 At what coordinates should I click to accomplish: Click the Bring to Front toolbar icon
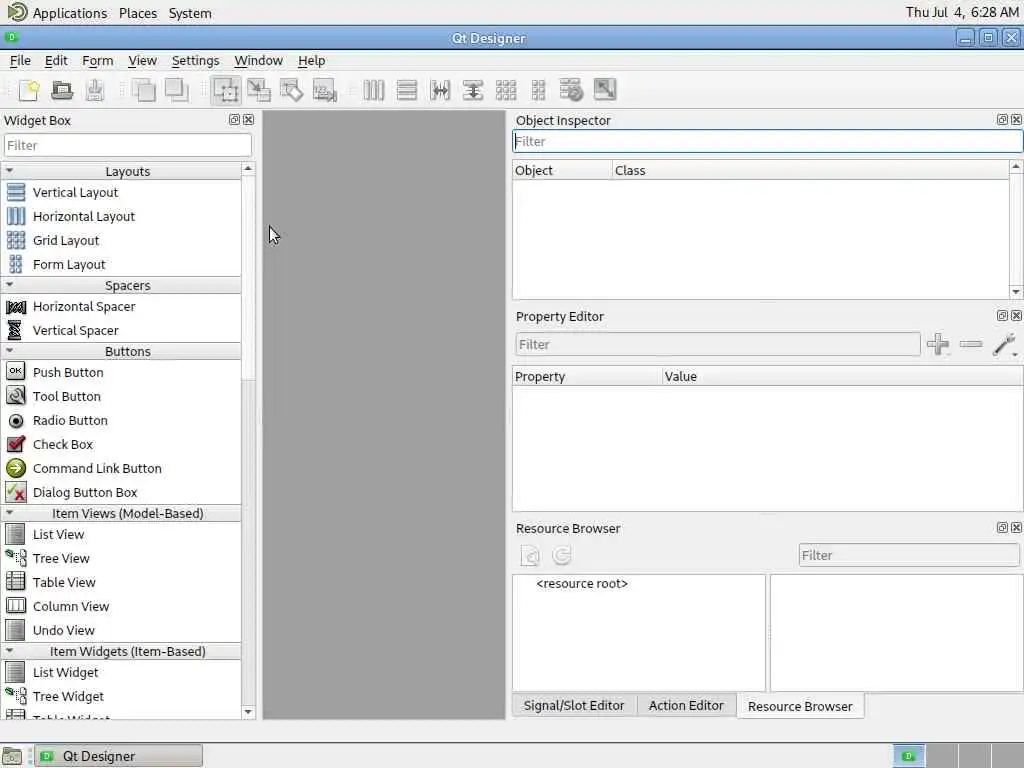pyautogui.click(x=176, y=90)
